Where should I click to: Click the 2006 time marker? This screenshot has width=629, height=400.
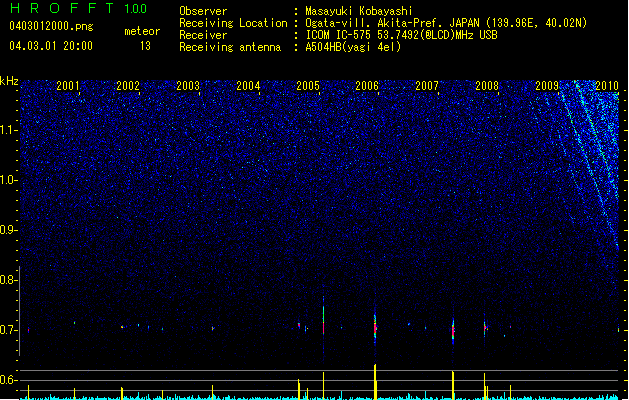(367, 86)
